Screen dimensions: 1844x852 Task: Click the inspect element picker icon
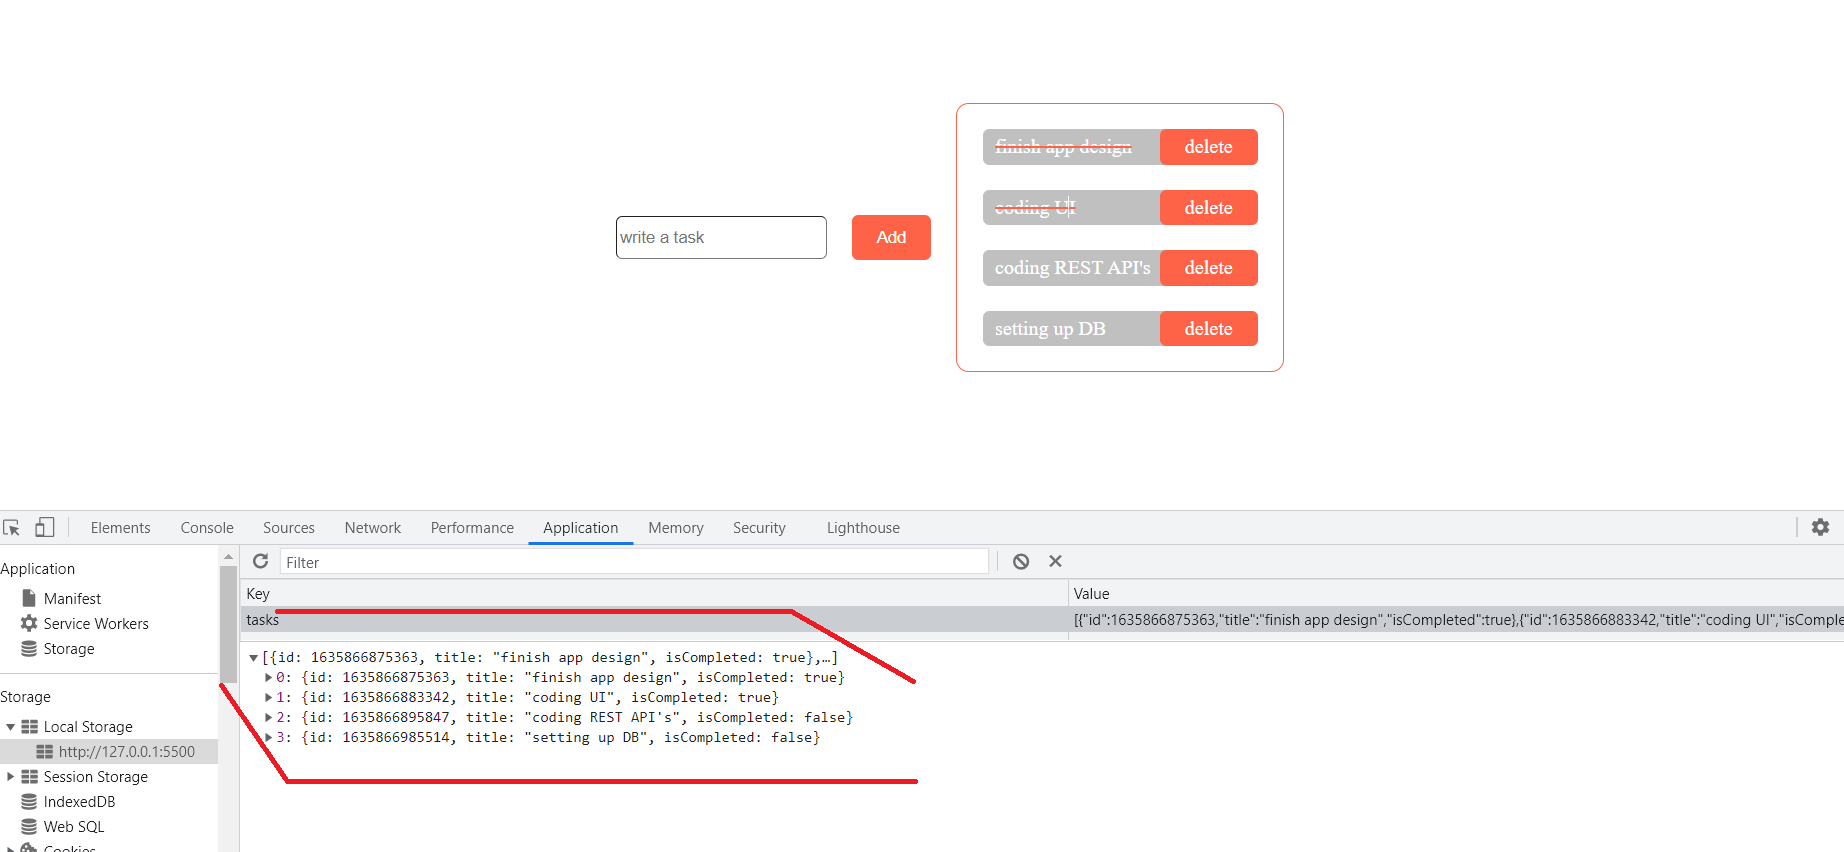[x=12, y=527]
